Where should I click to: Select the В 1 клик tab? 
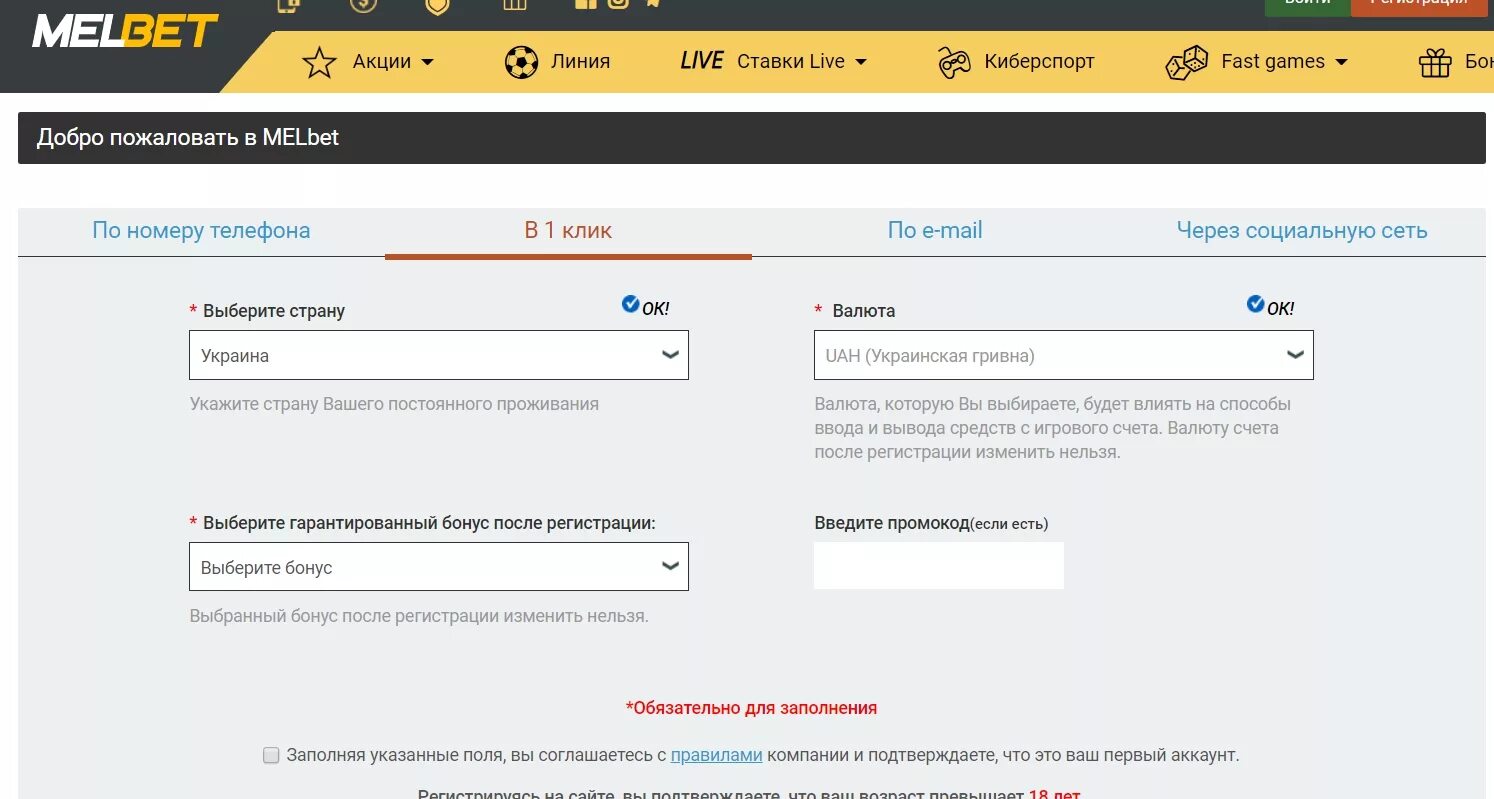tap(568, 231)
